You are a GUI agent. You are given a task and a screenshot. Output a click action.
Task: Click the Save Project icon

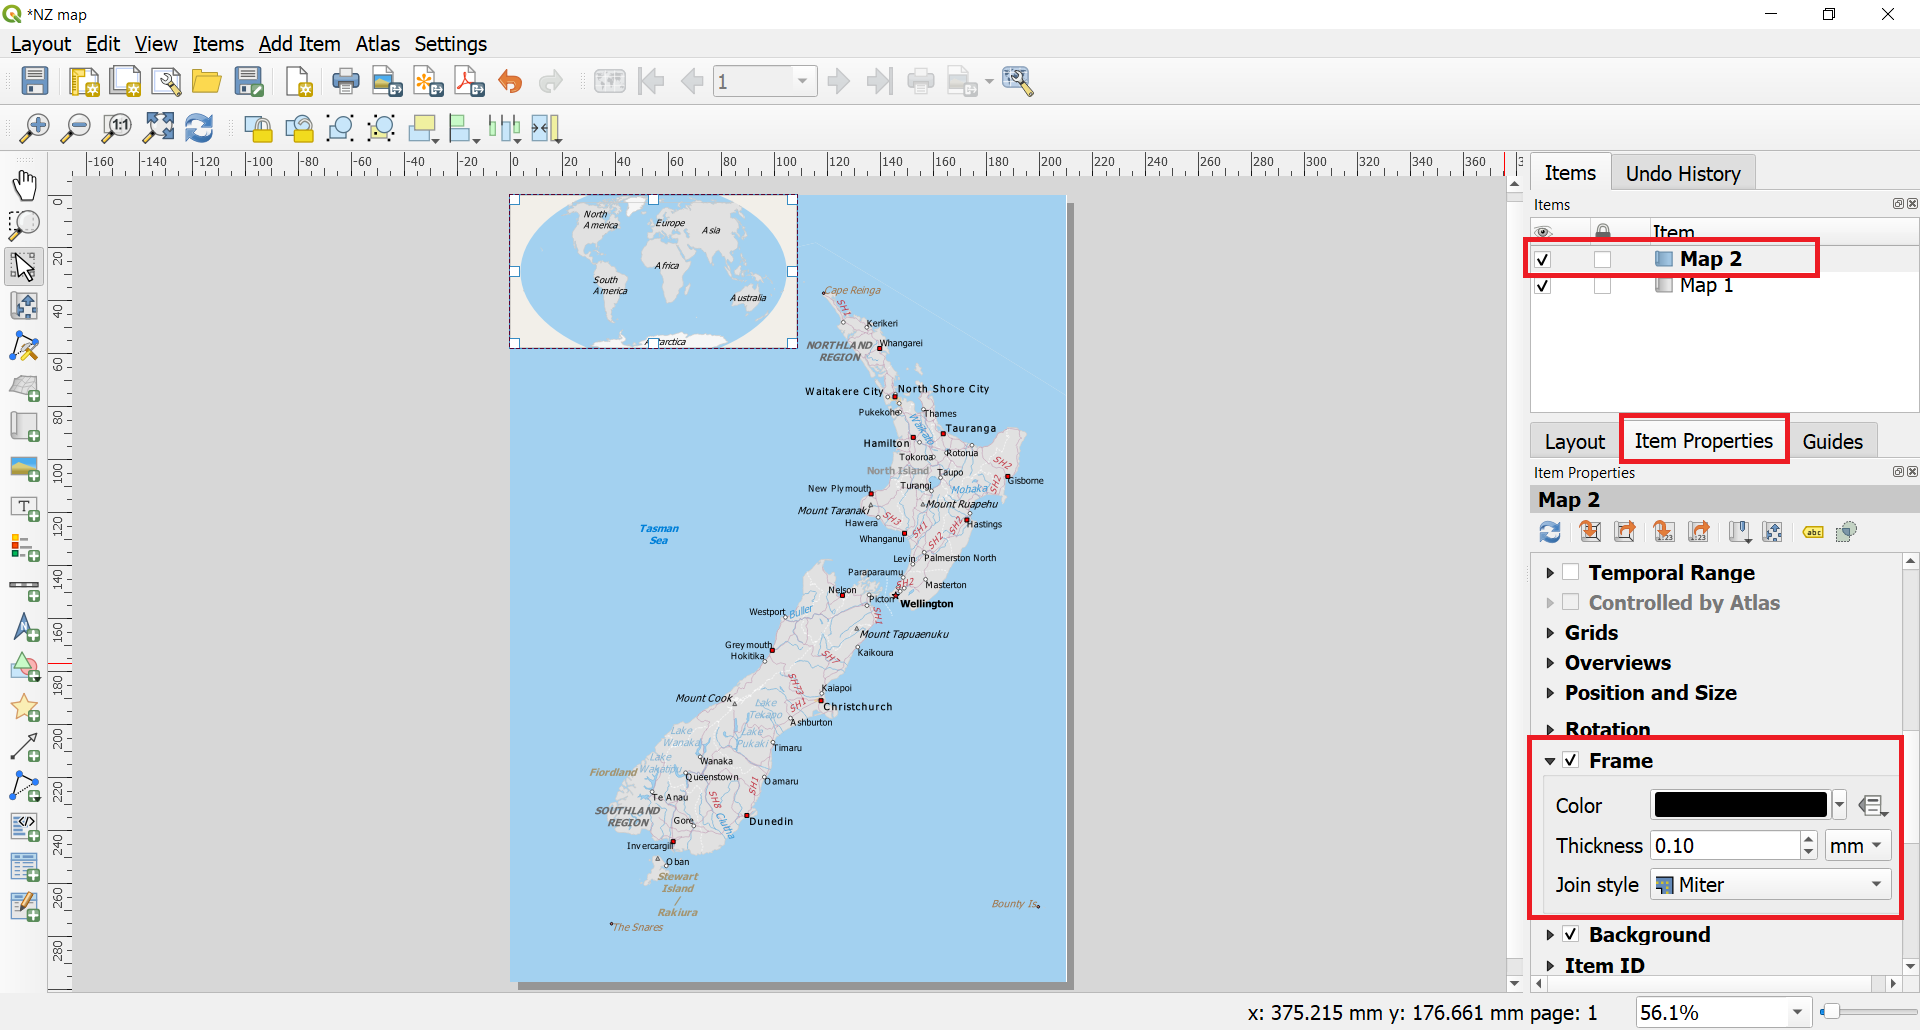[x=35, y=81]
